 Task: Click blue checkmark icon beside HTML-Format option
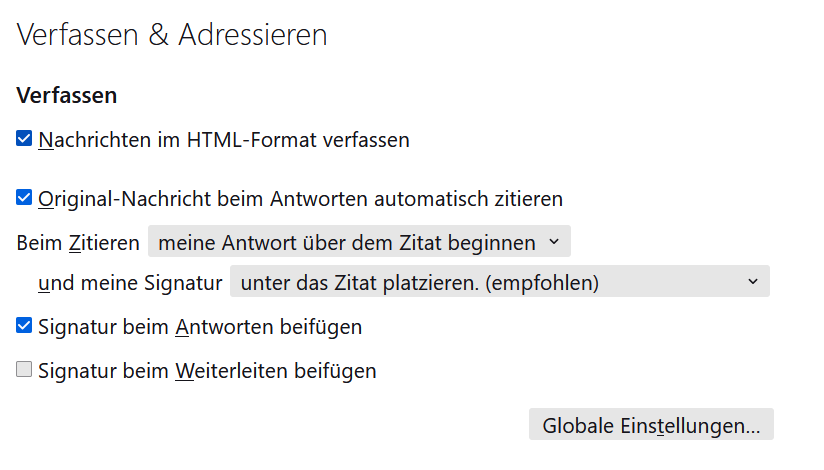click(24, 139)
